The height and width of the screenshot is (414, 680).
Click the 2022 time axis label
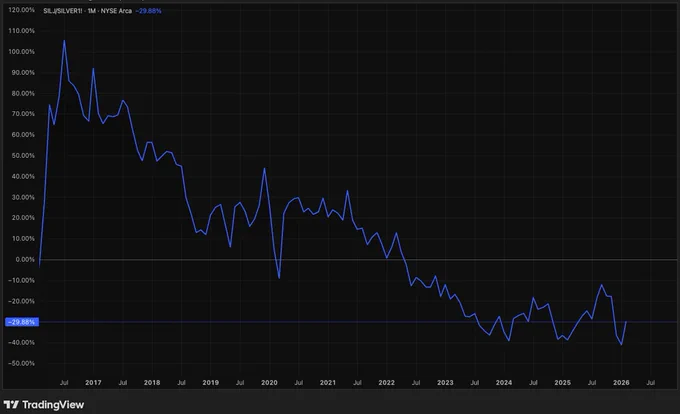[386, 382]
